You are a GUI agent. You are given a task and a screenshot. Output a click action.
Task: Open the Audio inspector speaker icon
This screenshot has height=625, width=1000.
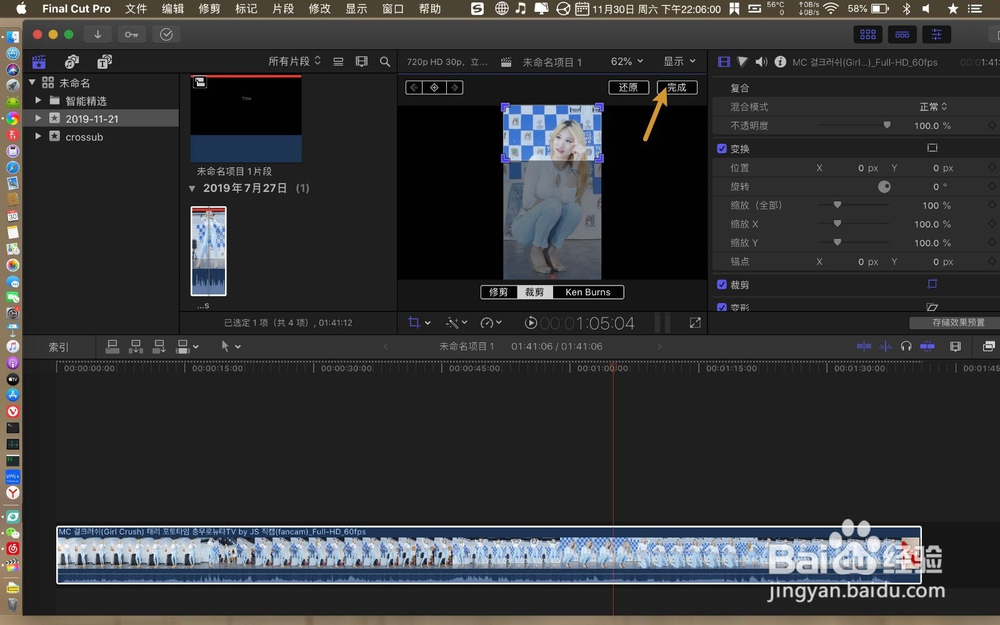(x=761, y=62)
